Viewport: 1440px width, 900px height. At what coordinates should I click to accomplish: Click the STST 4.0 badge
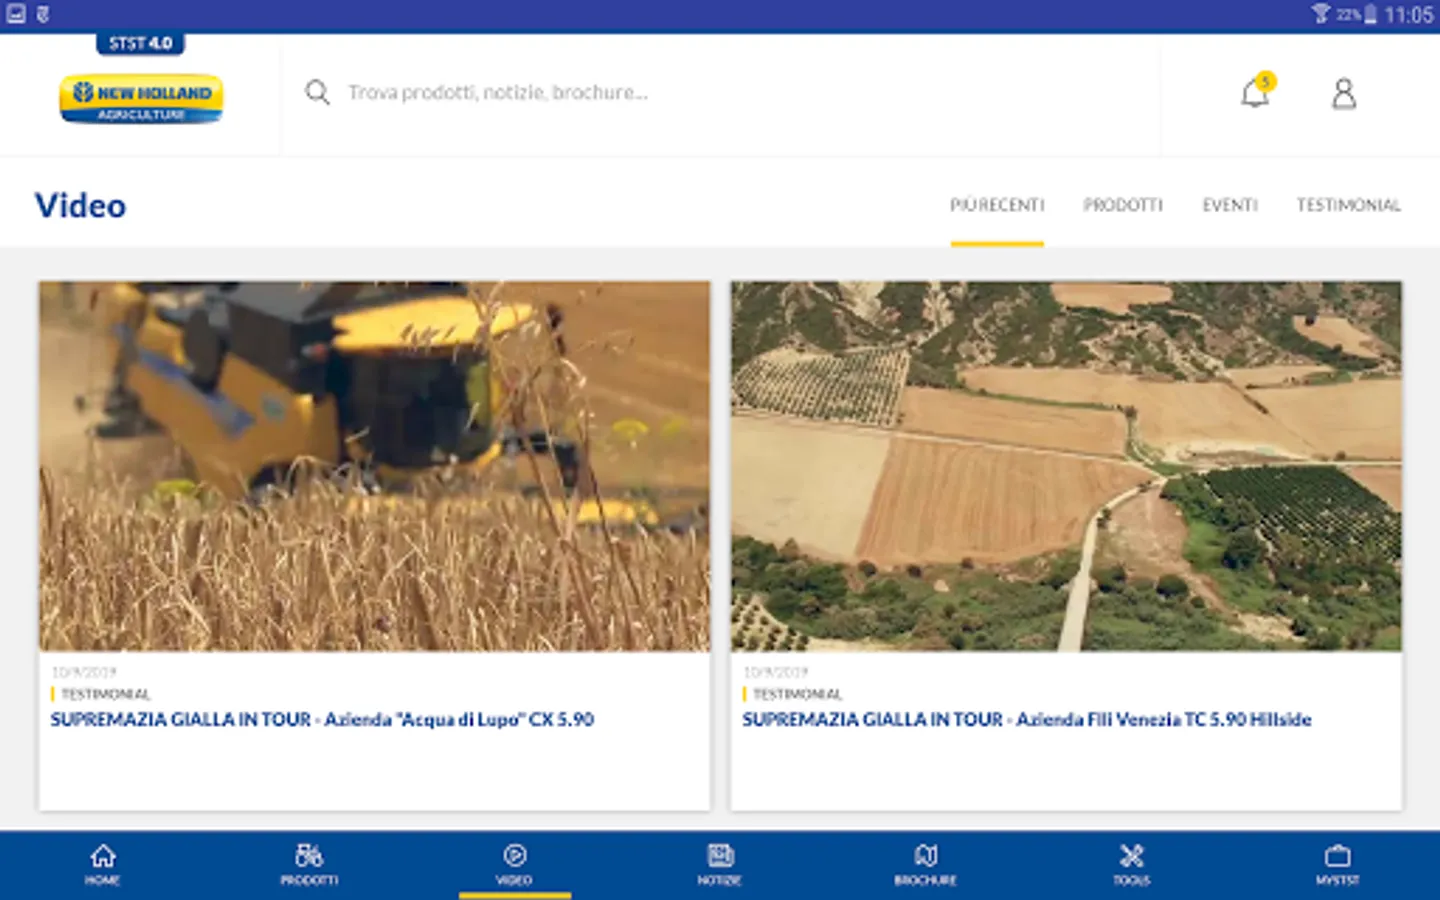pyautogui.click(x=141, y=43)
